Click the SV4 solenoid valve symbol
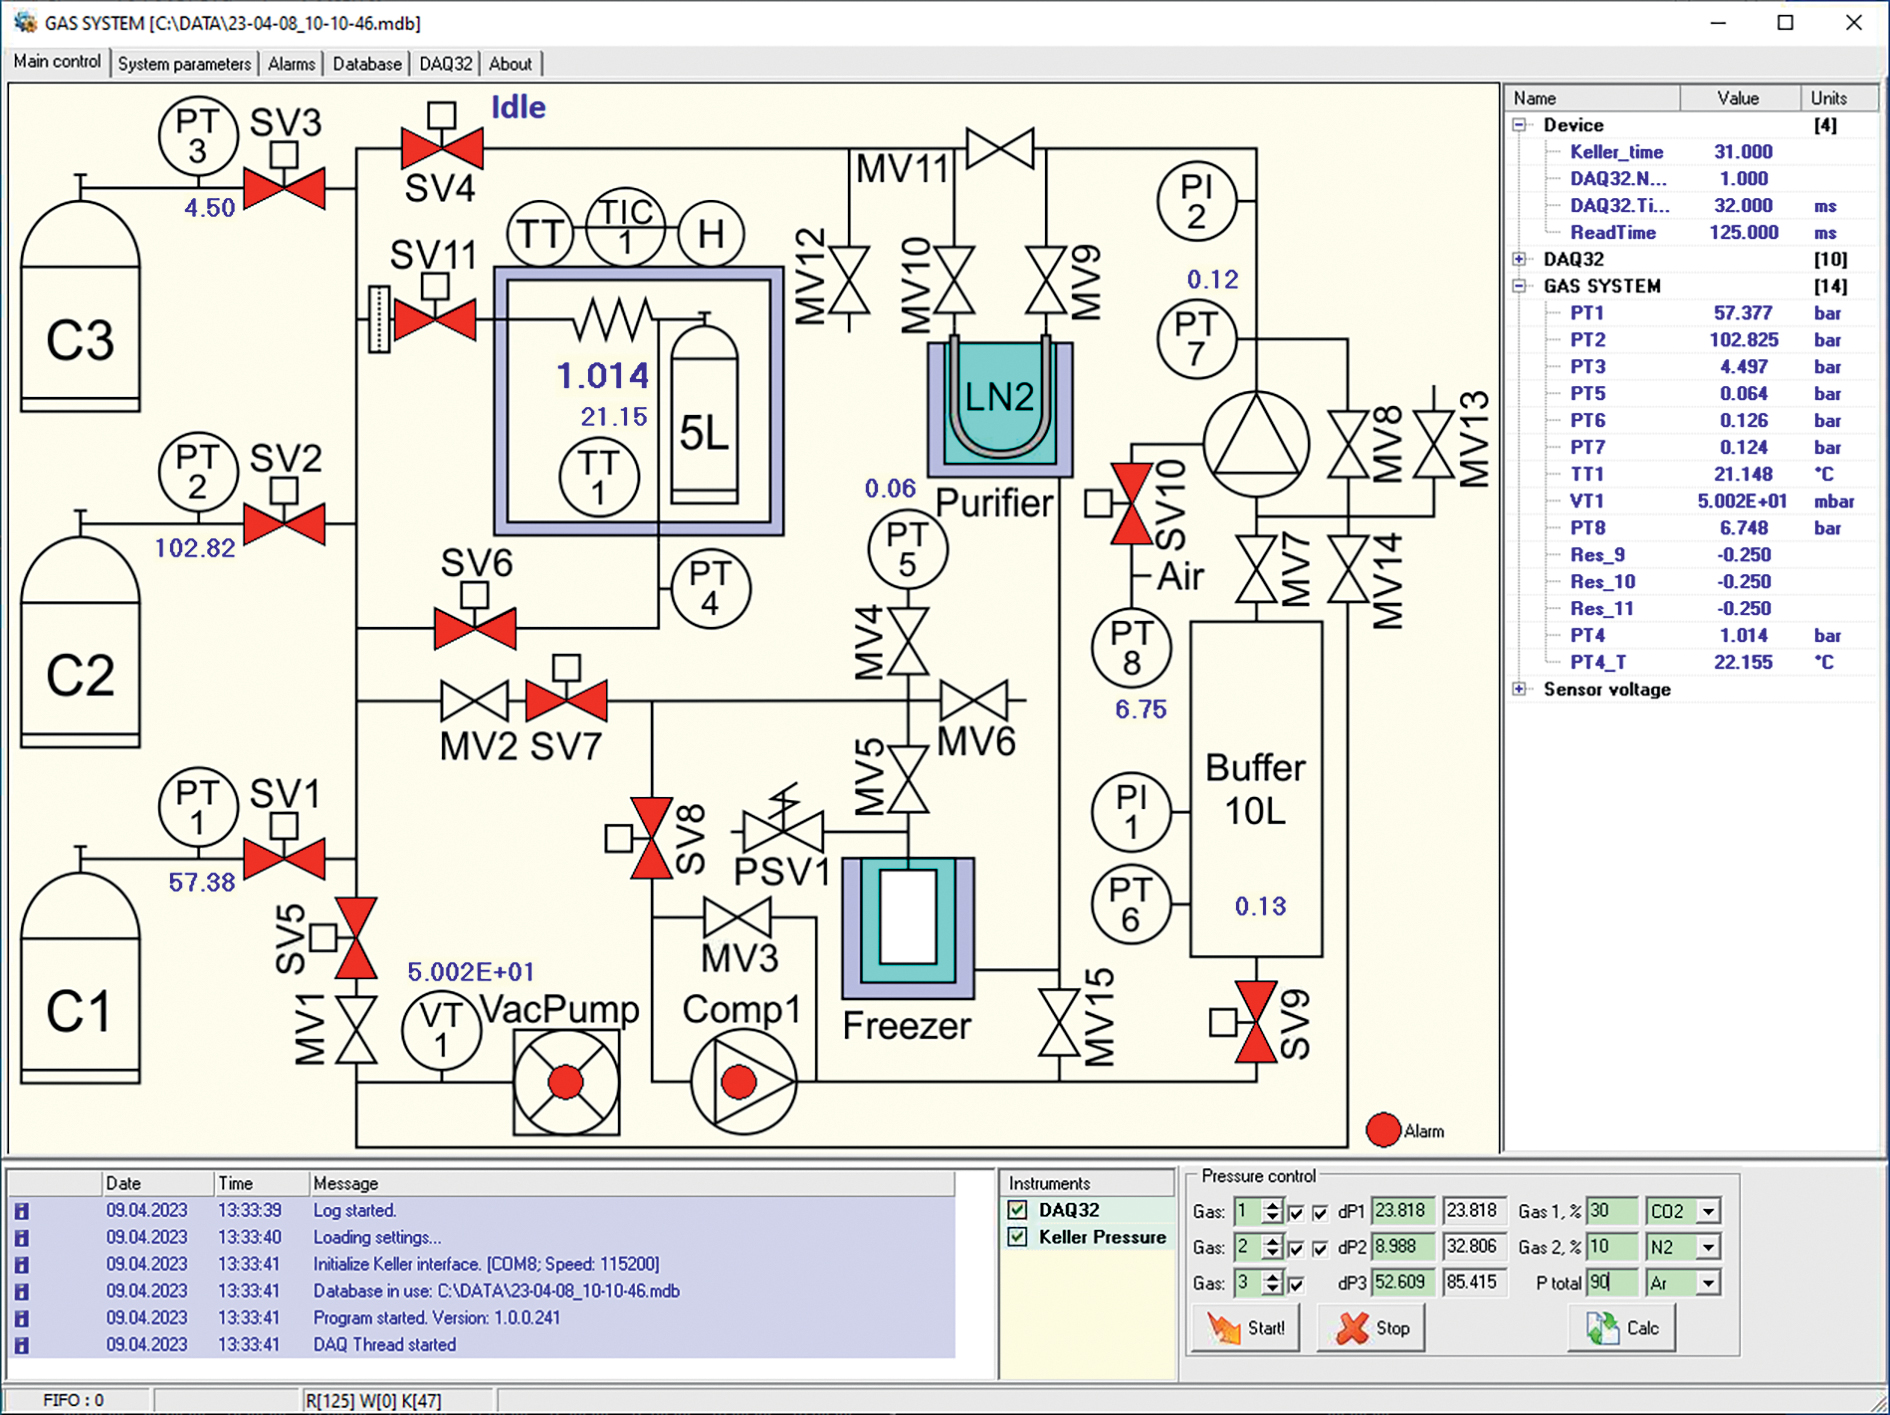Image resolution: width=1890 pixels, height=1415 pixels. tap(442, 149)
